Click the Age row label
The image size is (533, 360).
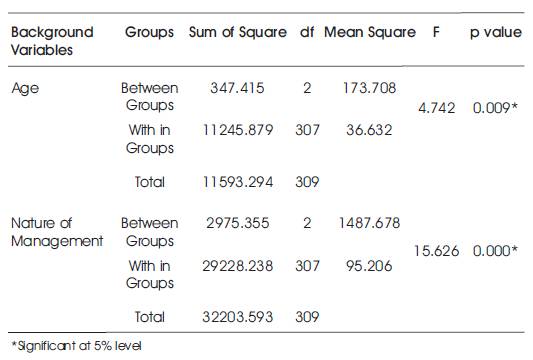coord(25,89)
